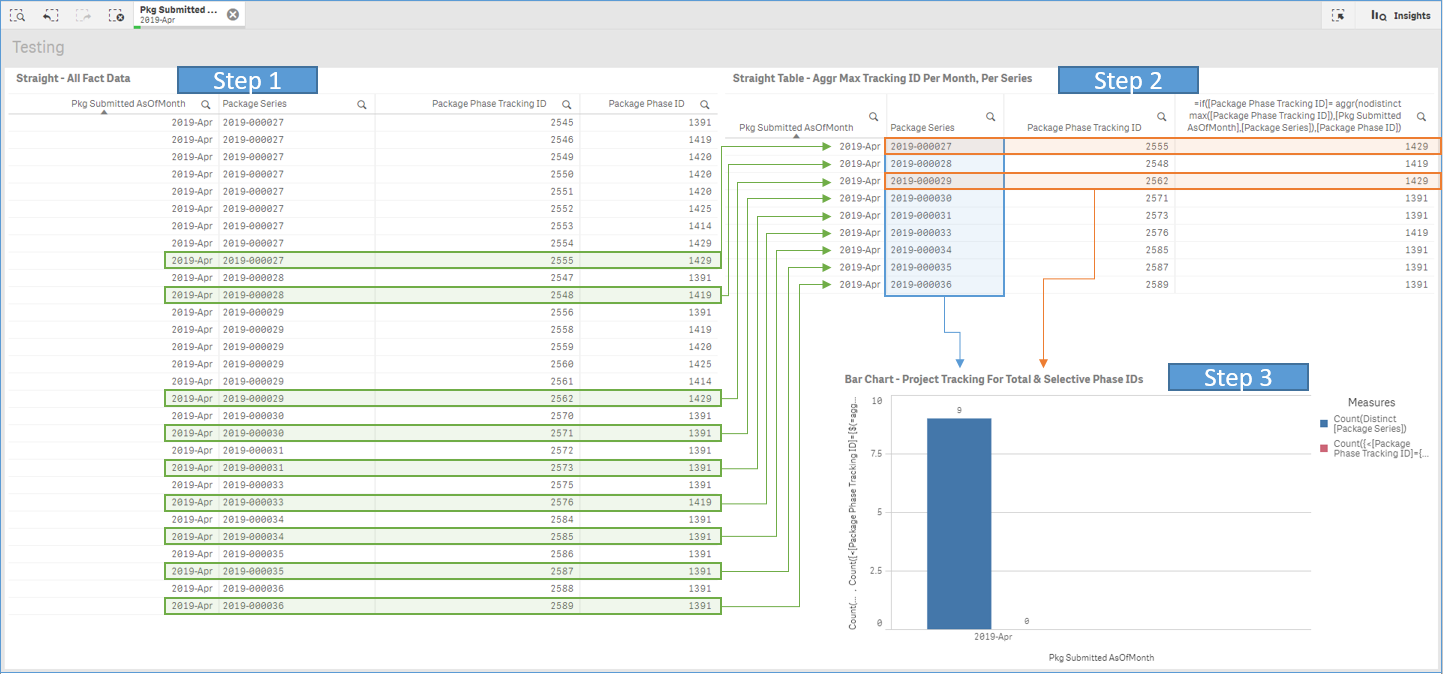
Task: Click the search icon on Package Series column
Action: (x=363, y=103)
